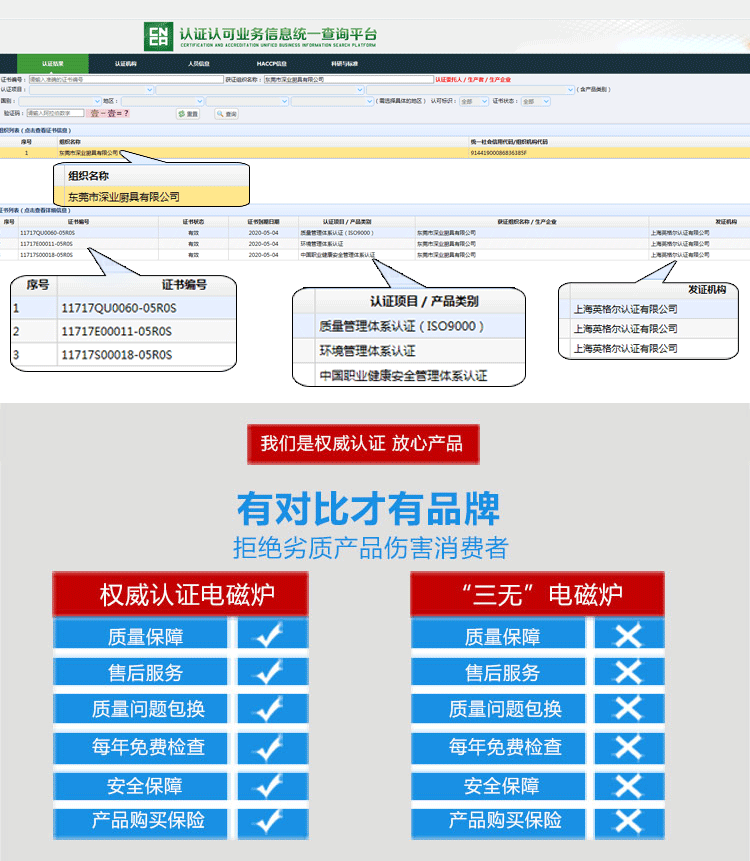This screenshot has height=861, width=750.
Task: Click certificate number 11717S00018-05R0S in the table
Action: 46,255
